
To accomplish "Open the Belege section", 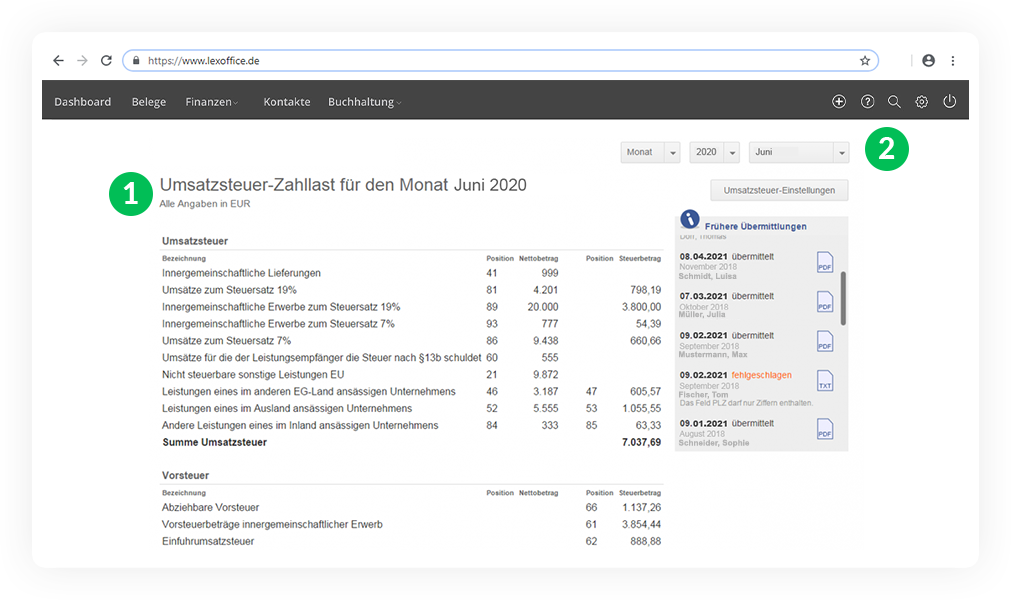I will (149, 102).
